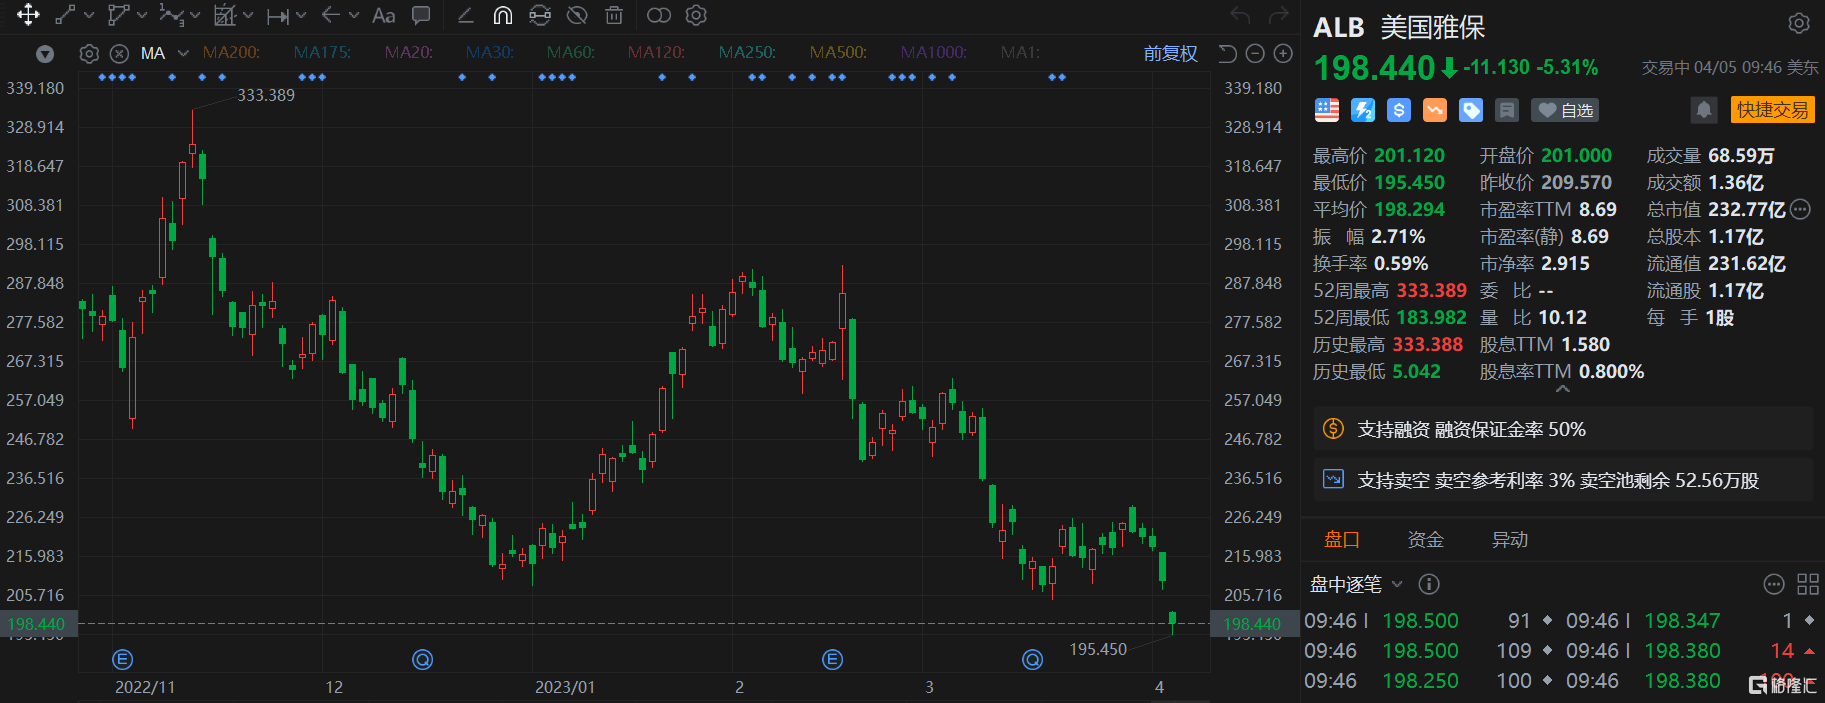Zoom out chart with minus button
Viewport: 1825px width, 703px height.
tap(1255, 54)
